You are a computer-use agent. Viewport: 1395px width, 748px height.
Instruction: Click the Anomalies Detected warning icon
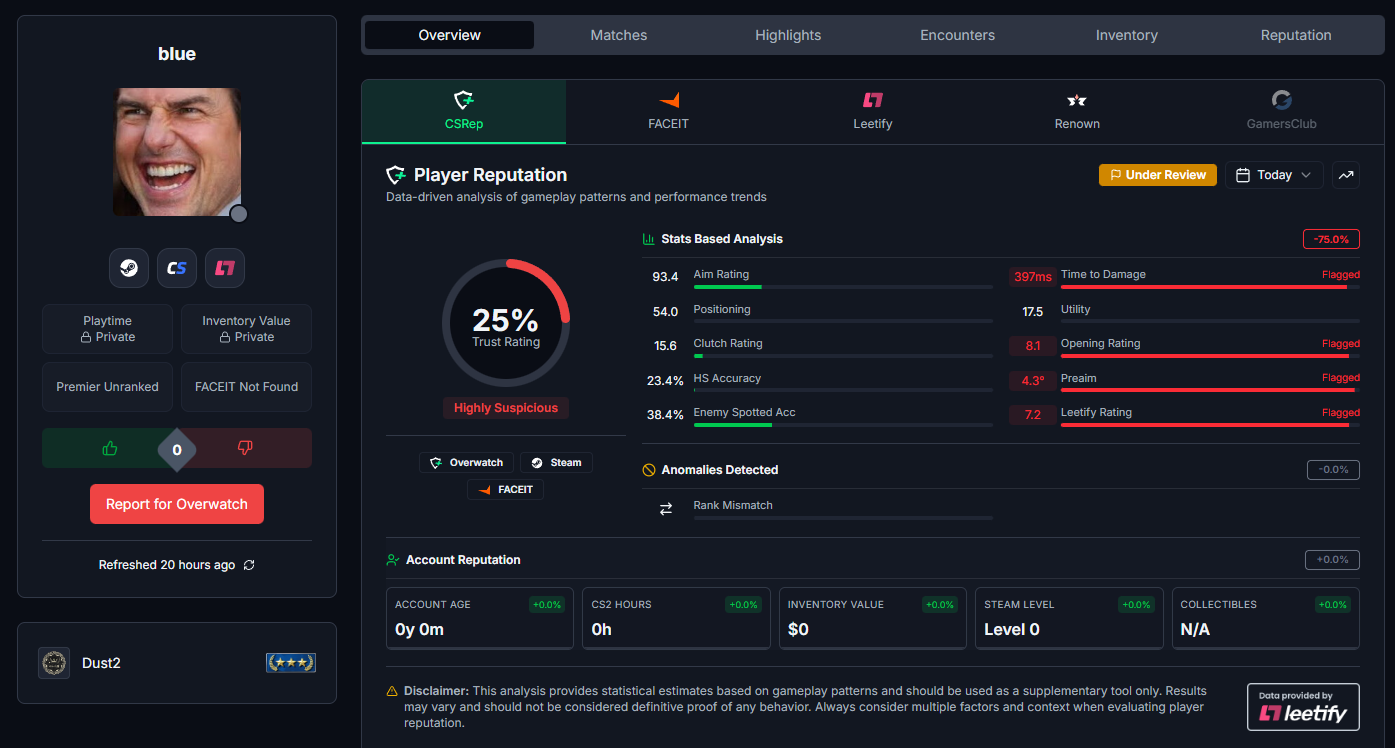[648, 470]
